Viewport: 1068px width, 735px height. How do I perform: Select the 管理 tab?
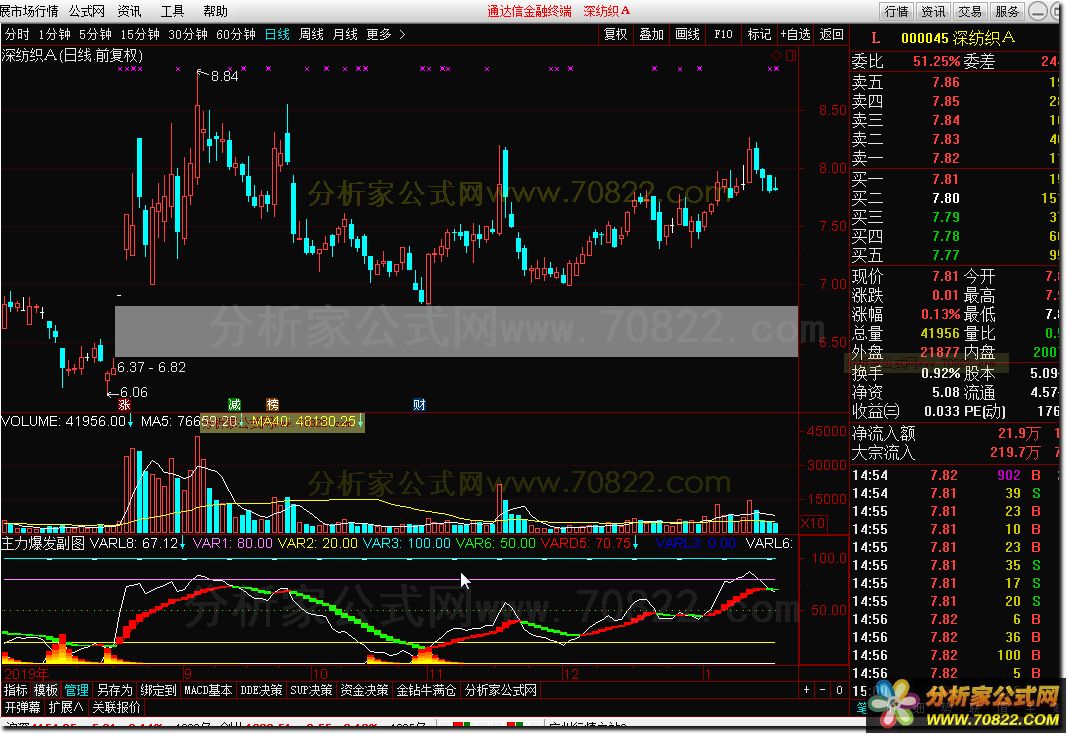[x=76, y=690]
